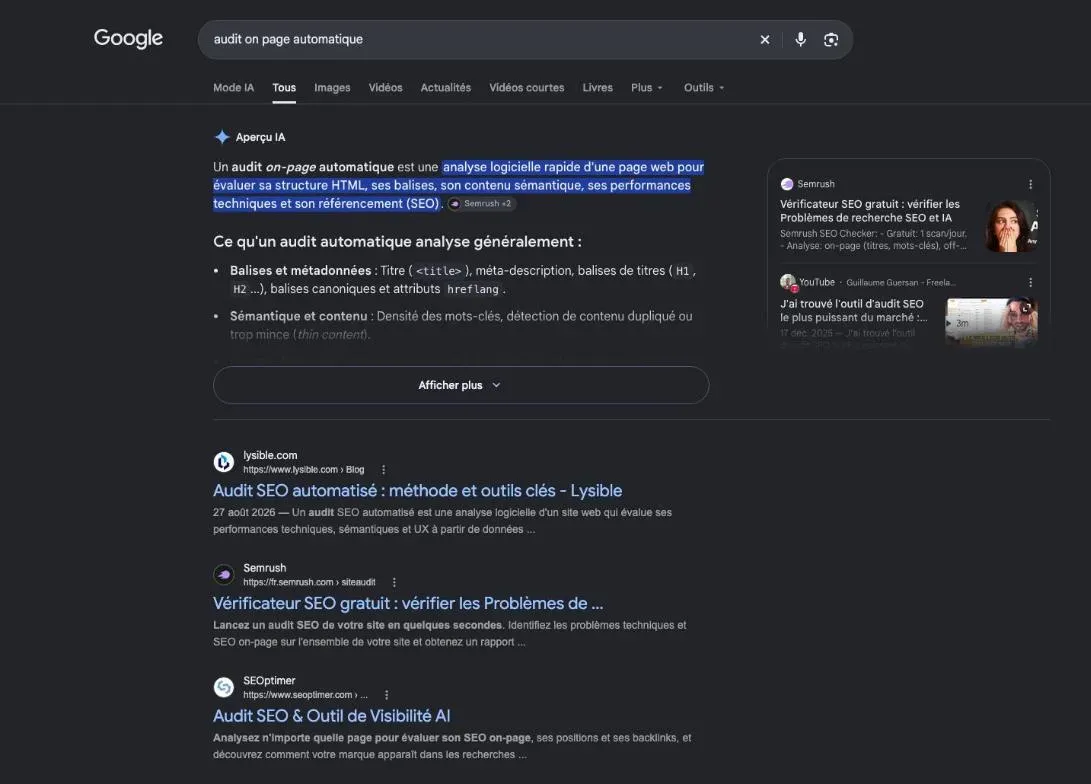Click the Semrush source card icon
1091x784 pixels.
(x=787, y=184)
